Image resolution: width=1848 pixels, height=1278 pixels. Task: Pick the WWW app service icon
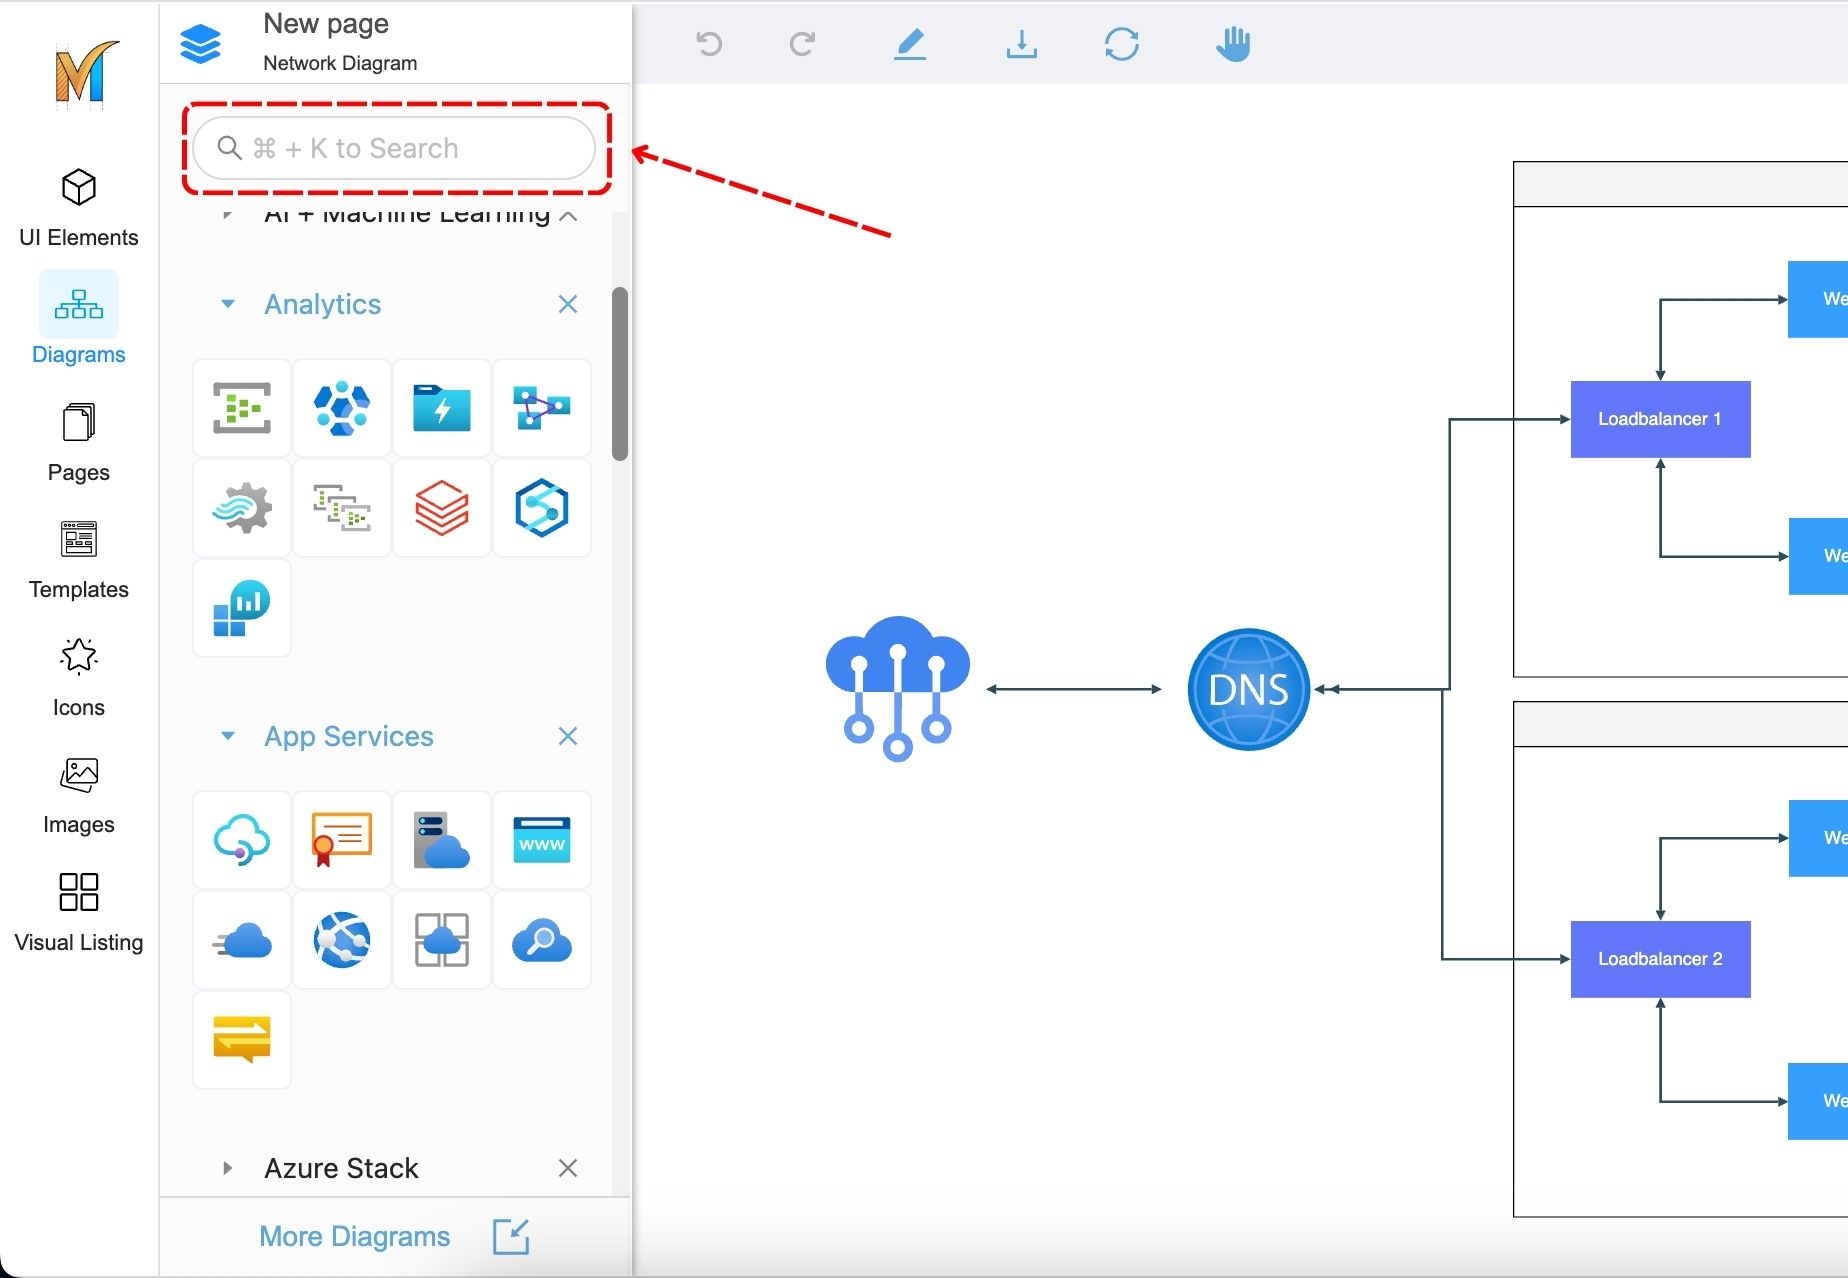click(x=541, y=840)
